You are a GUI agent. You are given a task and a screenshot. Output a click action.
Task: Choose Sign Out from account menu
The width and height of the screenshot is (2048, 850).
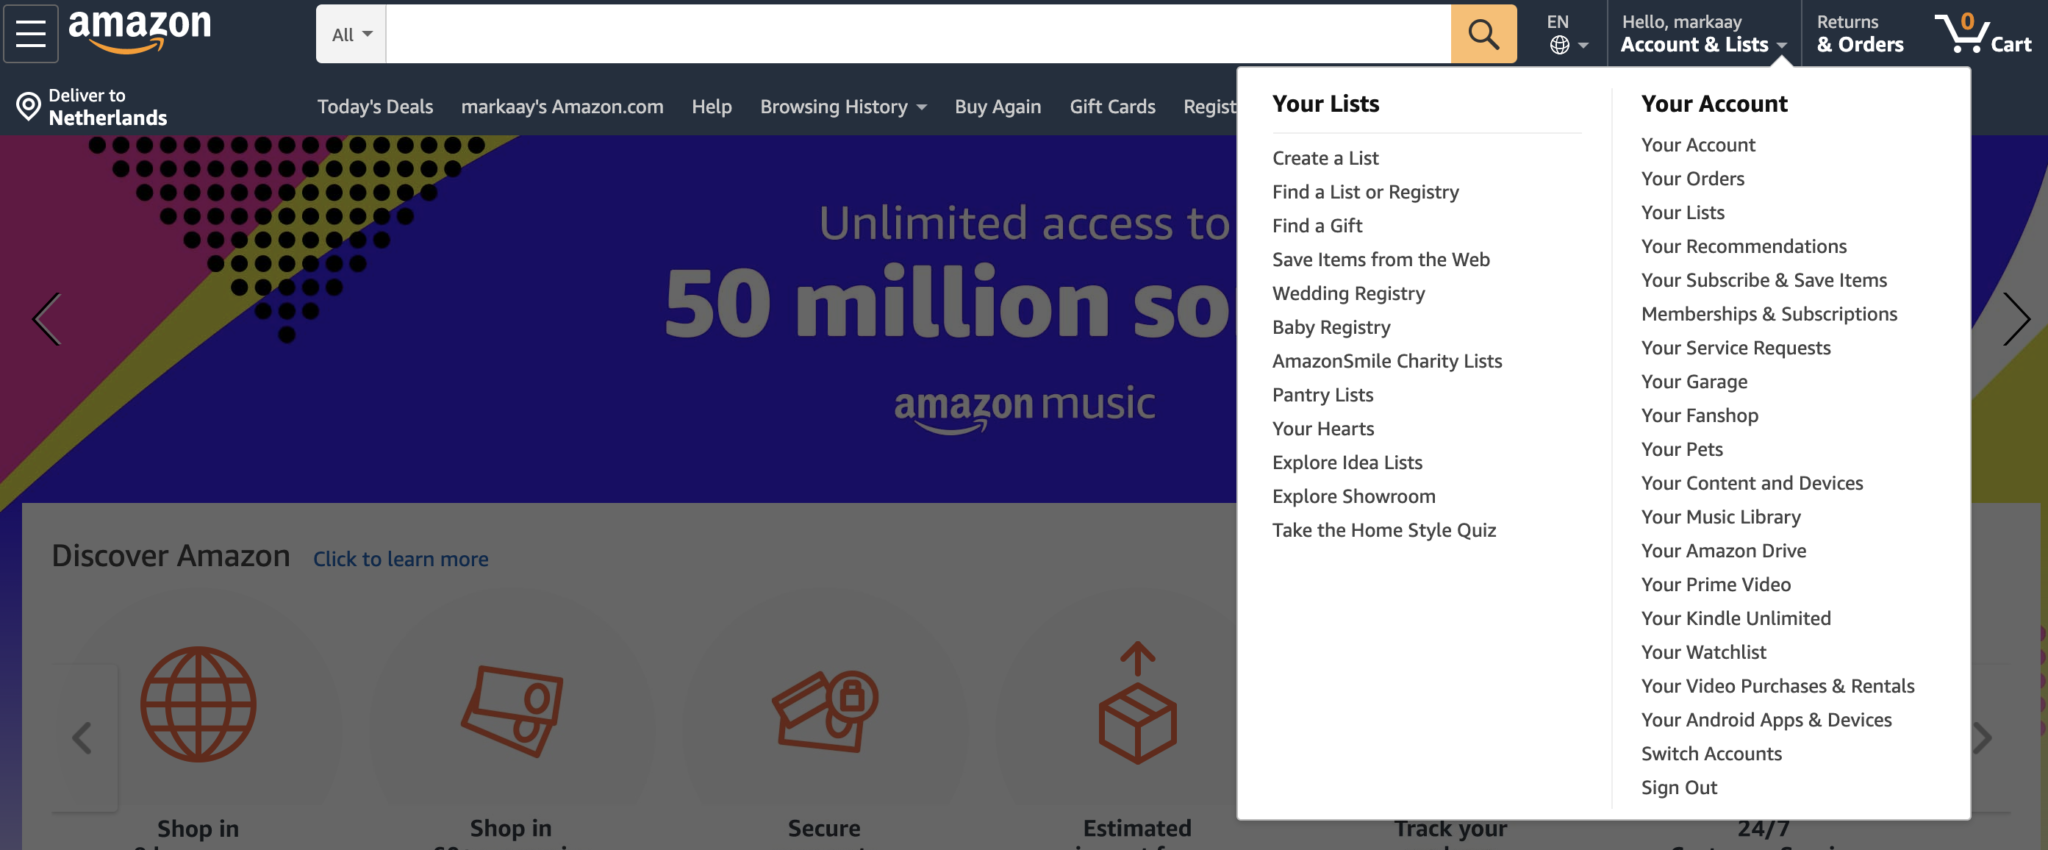click(x=1679, y=788)
